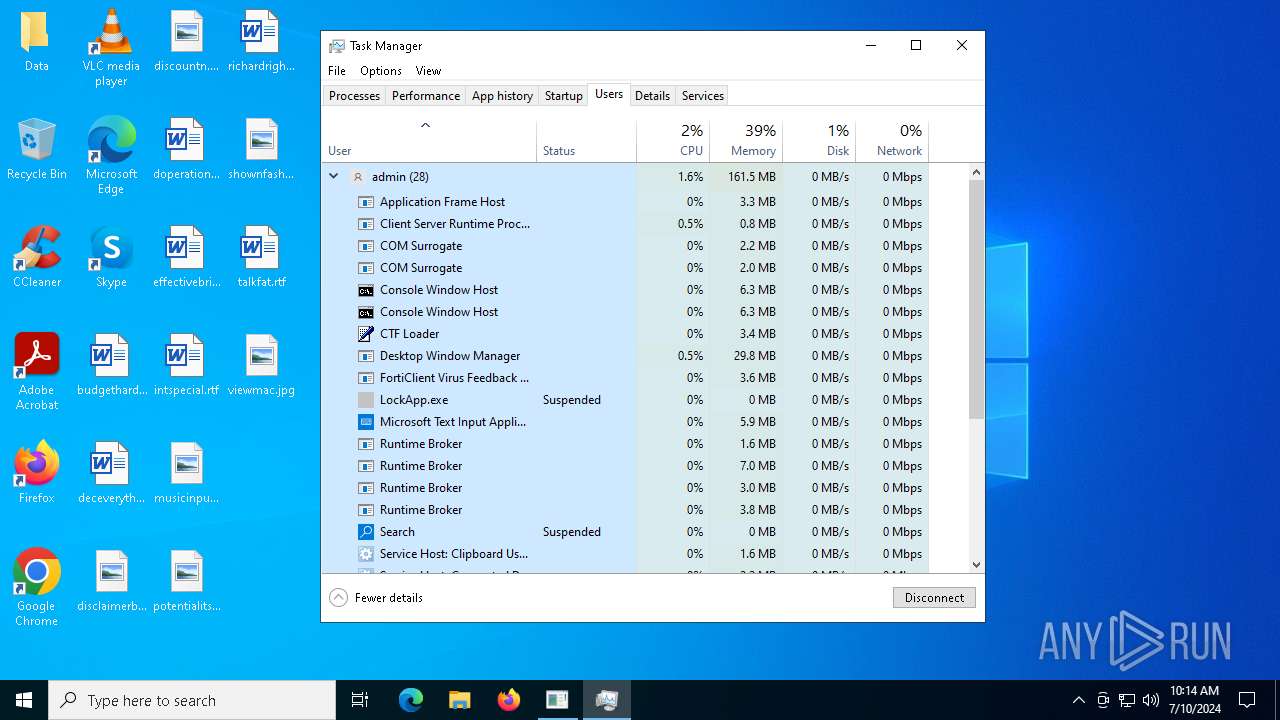Show hidden system tray icons
Image resolution: width=1280 pixels, height=720 pixels.
[x=1078, y=700]
